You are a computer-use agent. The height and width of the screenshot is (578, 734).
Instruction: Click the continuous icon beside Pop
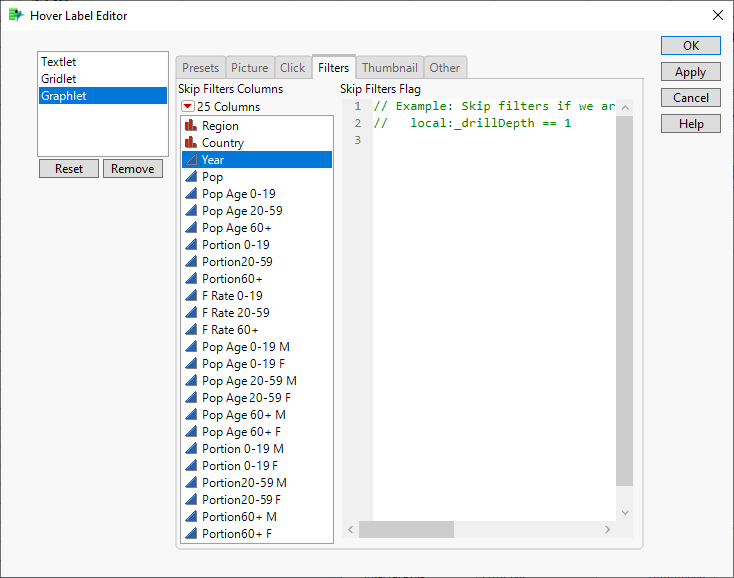coord(191,176)
